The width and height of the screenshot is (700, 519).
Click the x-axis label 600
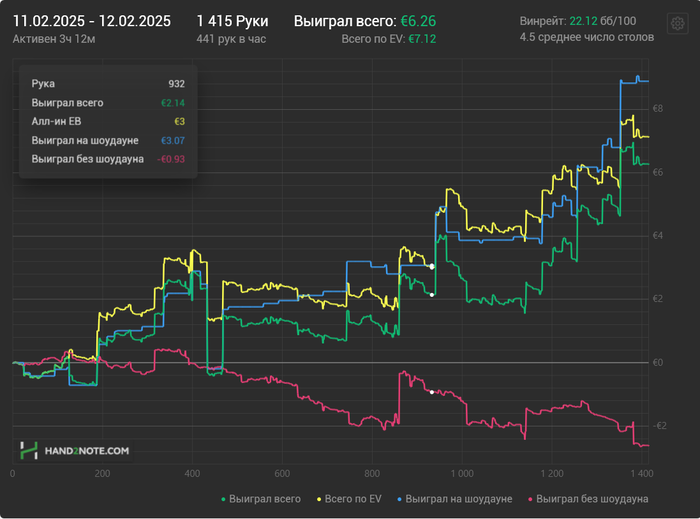[282, 473]
